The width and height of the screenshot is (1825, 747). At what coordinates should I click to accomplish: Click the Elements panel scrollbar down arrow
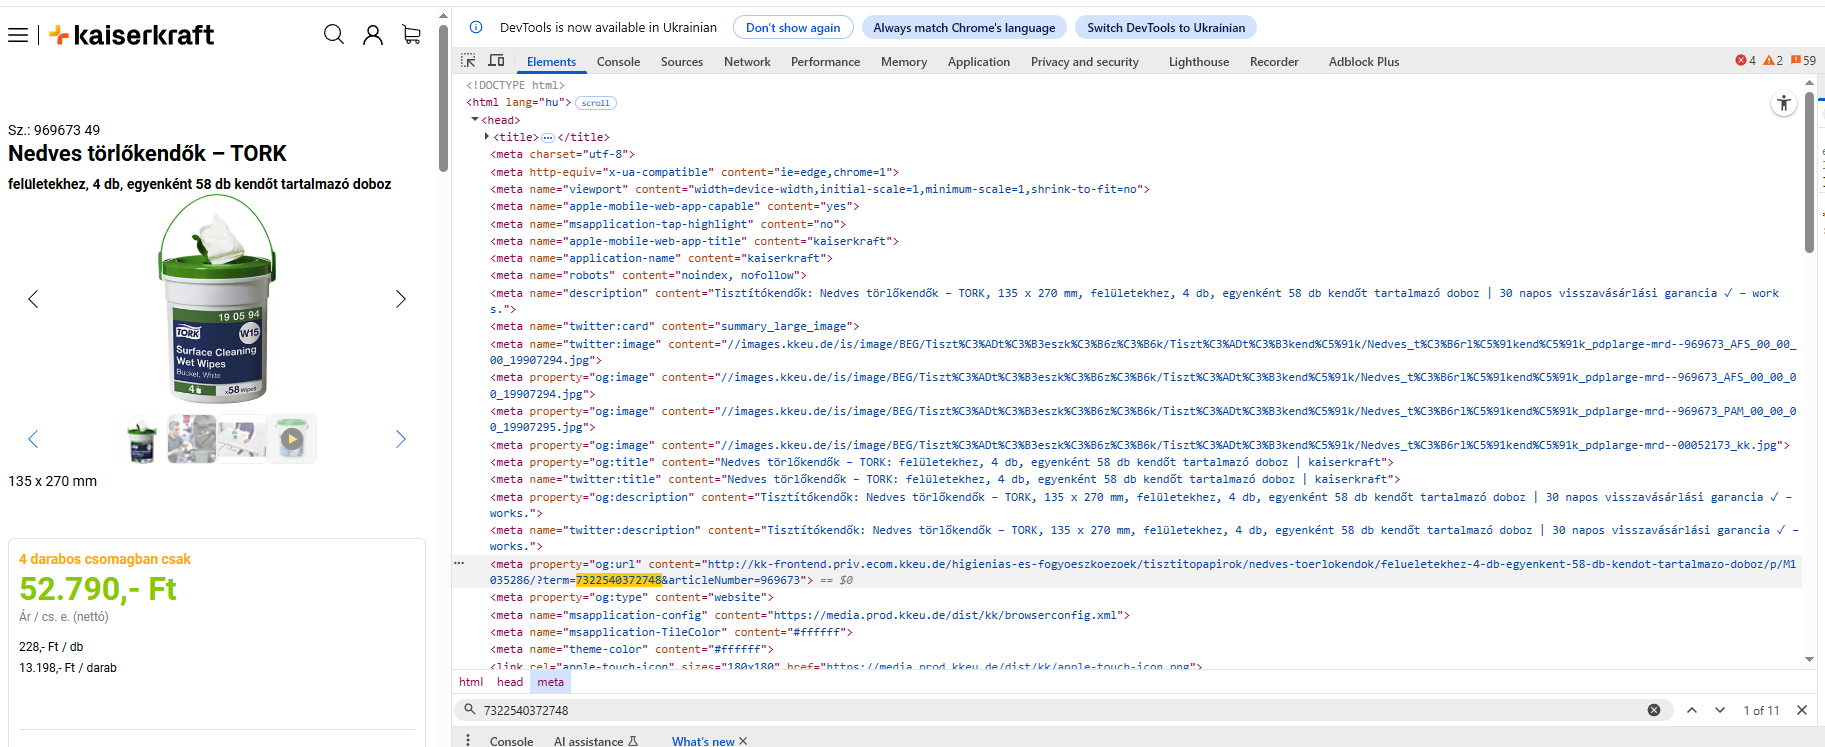pyautogui.click(x=1809, y=659)
